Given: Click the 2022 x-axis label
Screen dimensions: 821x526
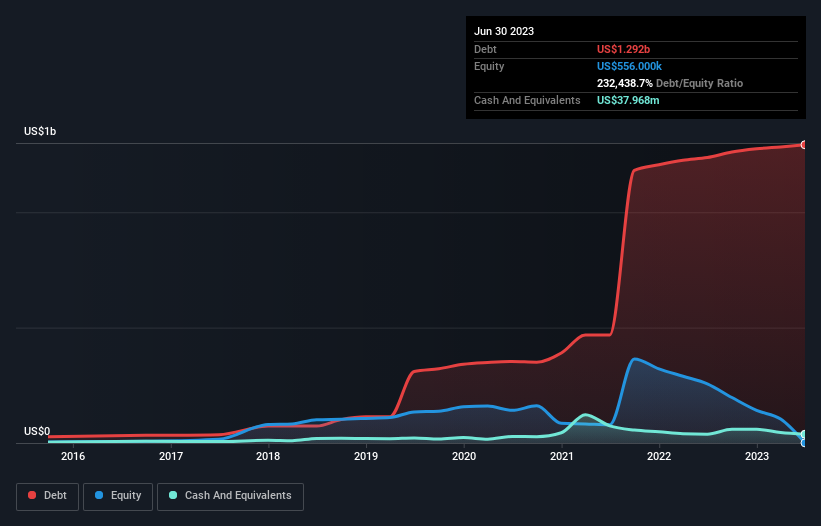Looking at the screenshot, I should (x=659, y=456).
